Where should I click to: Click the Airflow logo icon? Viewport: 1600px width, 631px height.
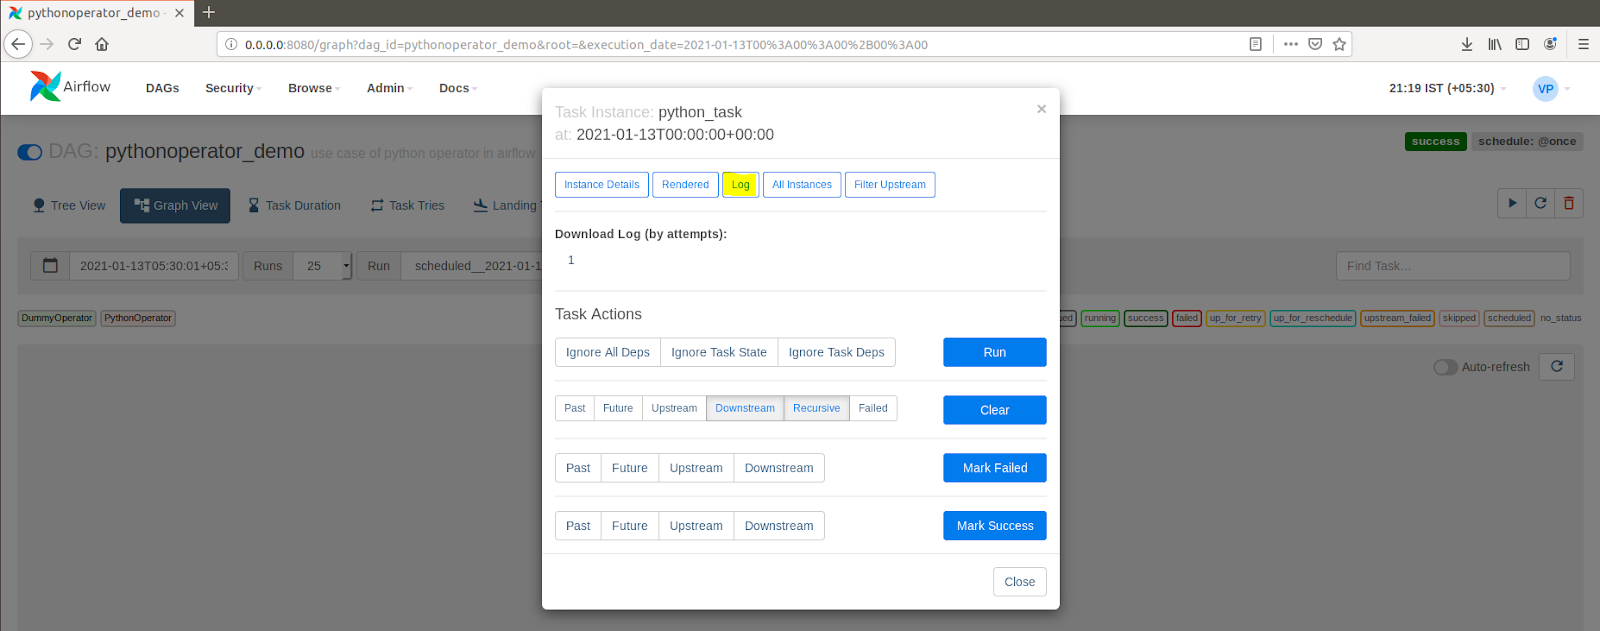pos(45,87)
